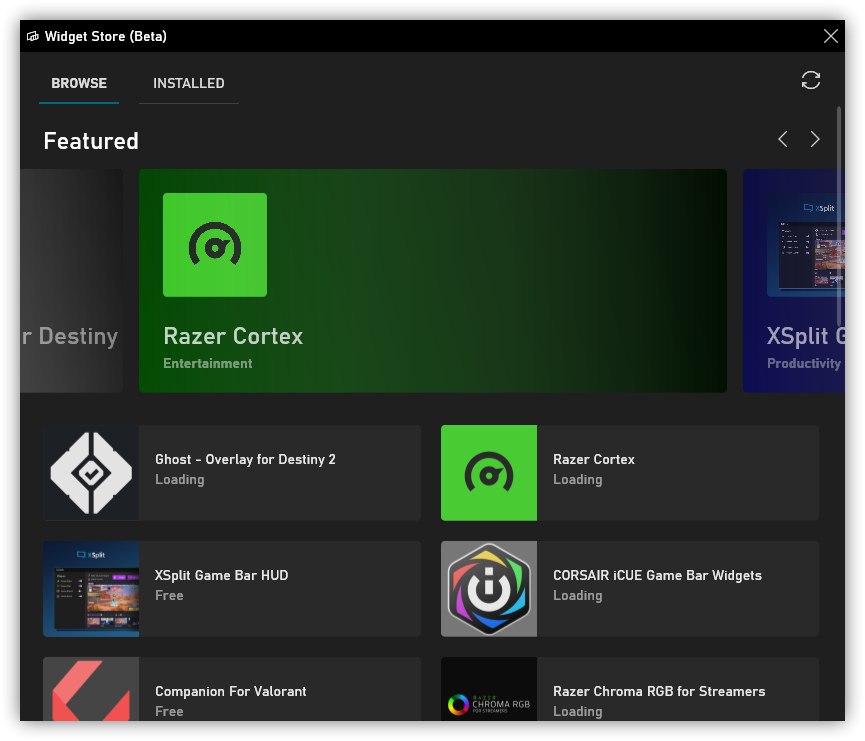Click the large Razer Cortex banner icon
This screenshot has width=865, height=741.
click(215, 245)
